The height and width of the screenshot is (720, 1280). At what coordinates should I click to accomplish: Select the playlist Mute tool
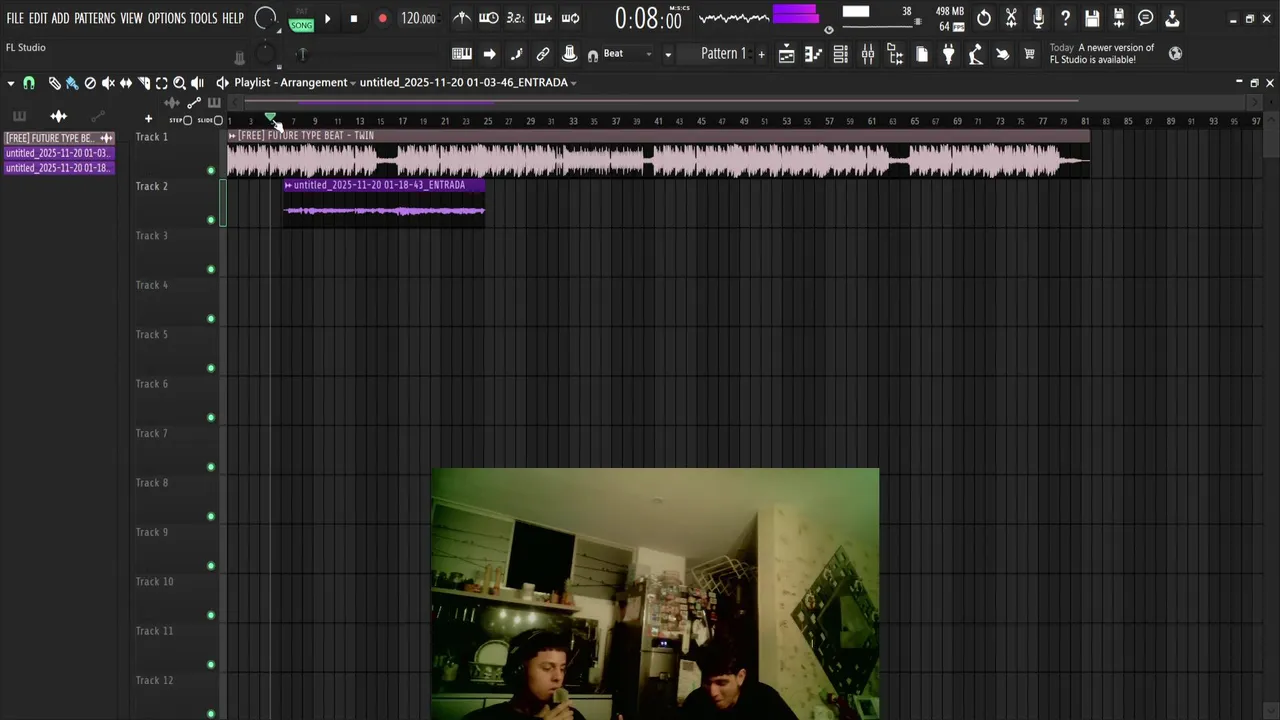[108, 83]
